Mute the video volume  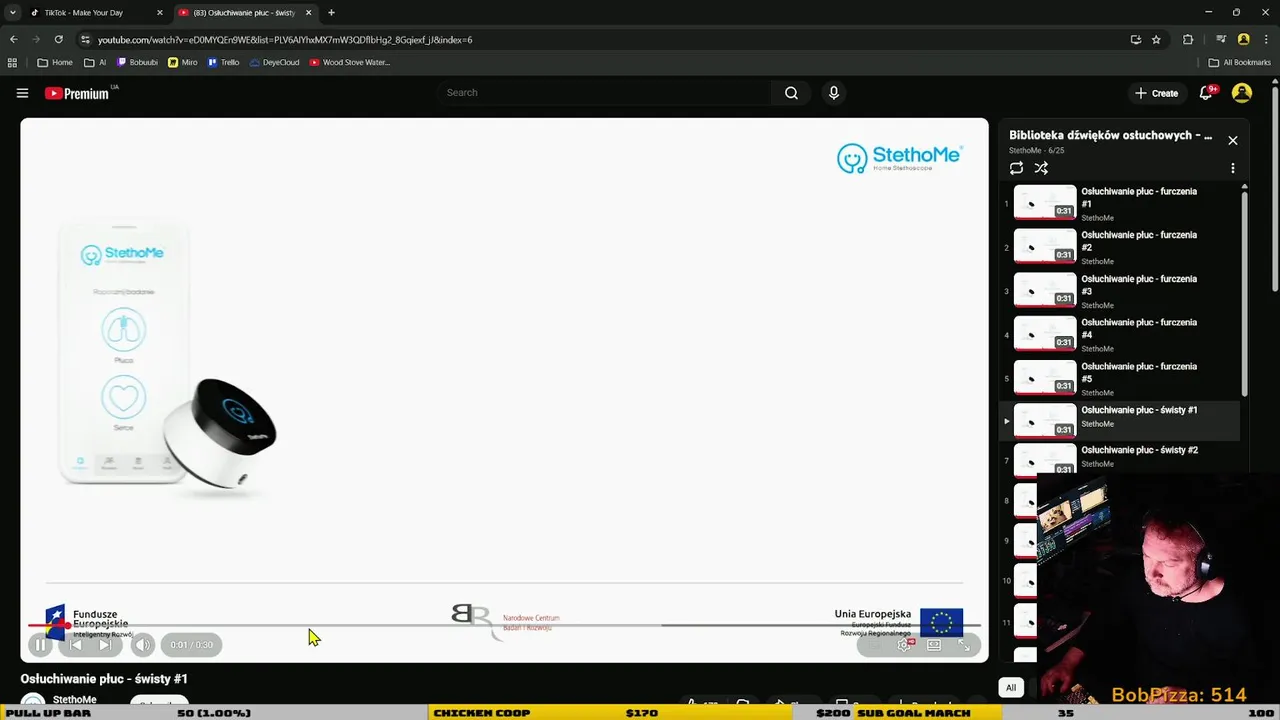pos(143,645)
